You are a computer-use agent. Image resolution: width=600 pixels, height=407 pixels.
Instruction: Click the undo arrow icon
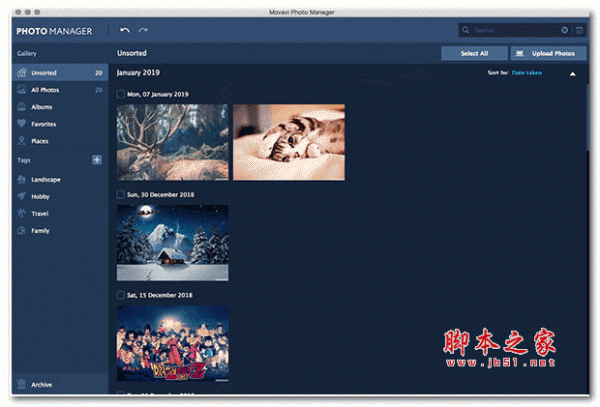(x=125, y=30)
